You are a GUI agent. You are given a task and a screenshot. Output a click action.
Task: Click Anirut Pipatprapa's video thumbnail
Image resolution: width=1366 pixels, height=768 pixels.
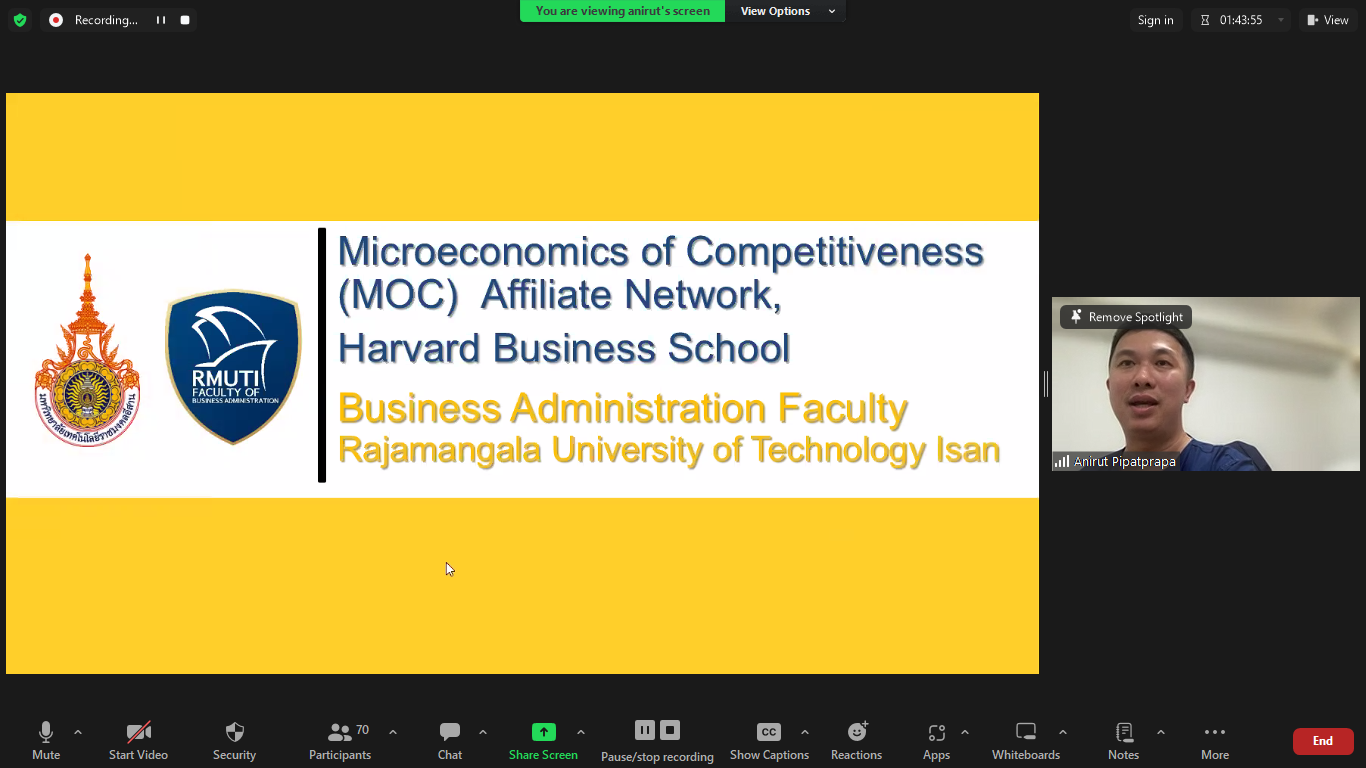tap(1206, 384)
